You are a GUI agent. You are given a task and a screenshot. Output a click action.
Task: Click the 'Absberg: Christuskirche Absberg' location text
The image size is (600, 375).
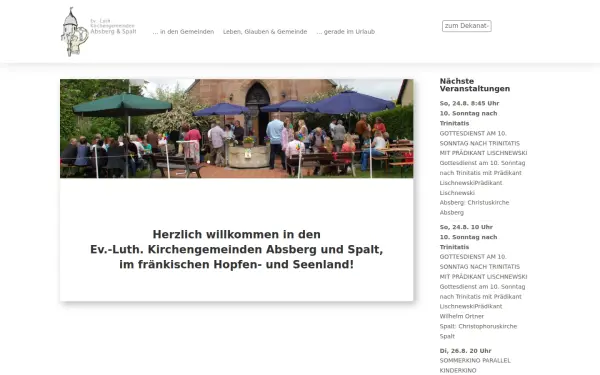pos(474,207)
